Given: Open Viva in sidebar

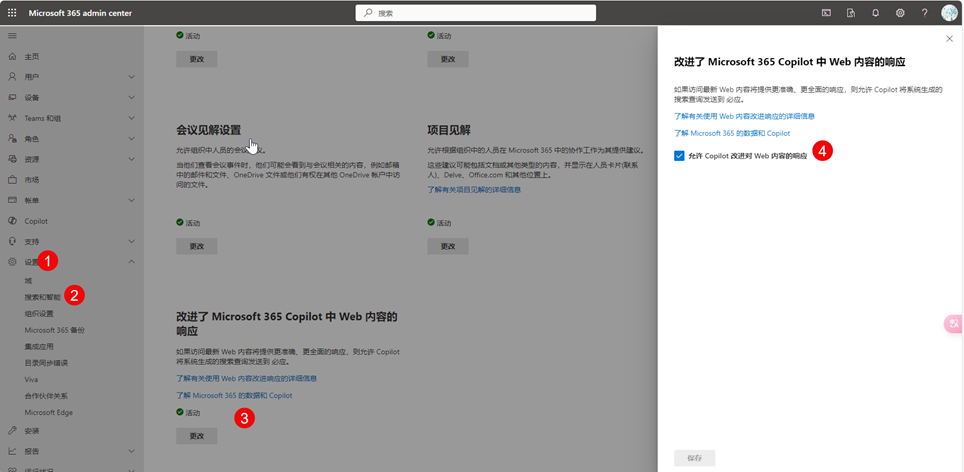Looking at the screenshot, I should 31,379.
